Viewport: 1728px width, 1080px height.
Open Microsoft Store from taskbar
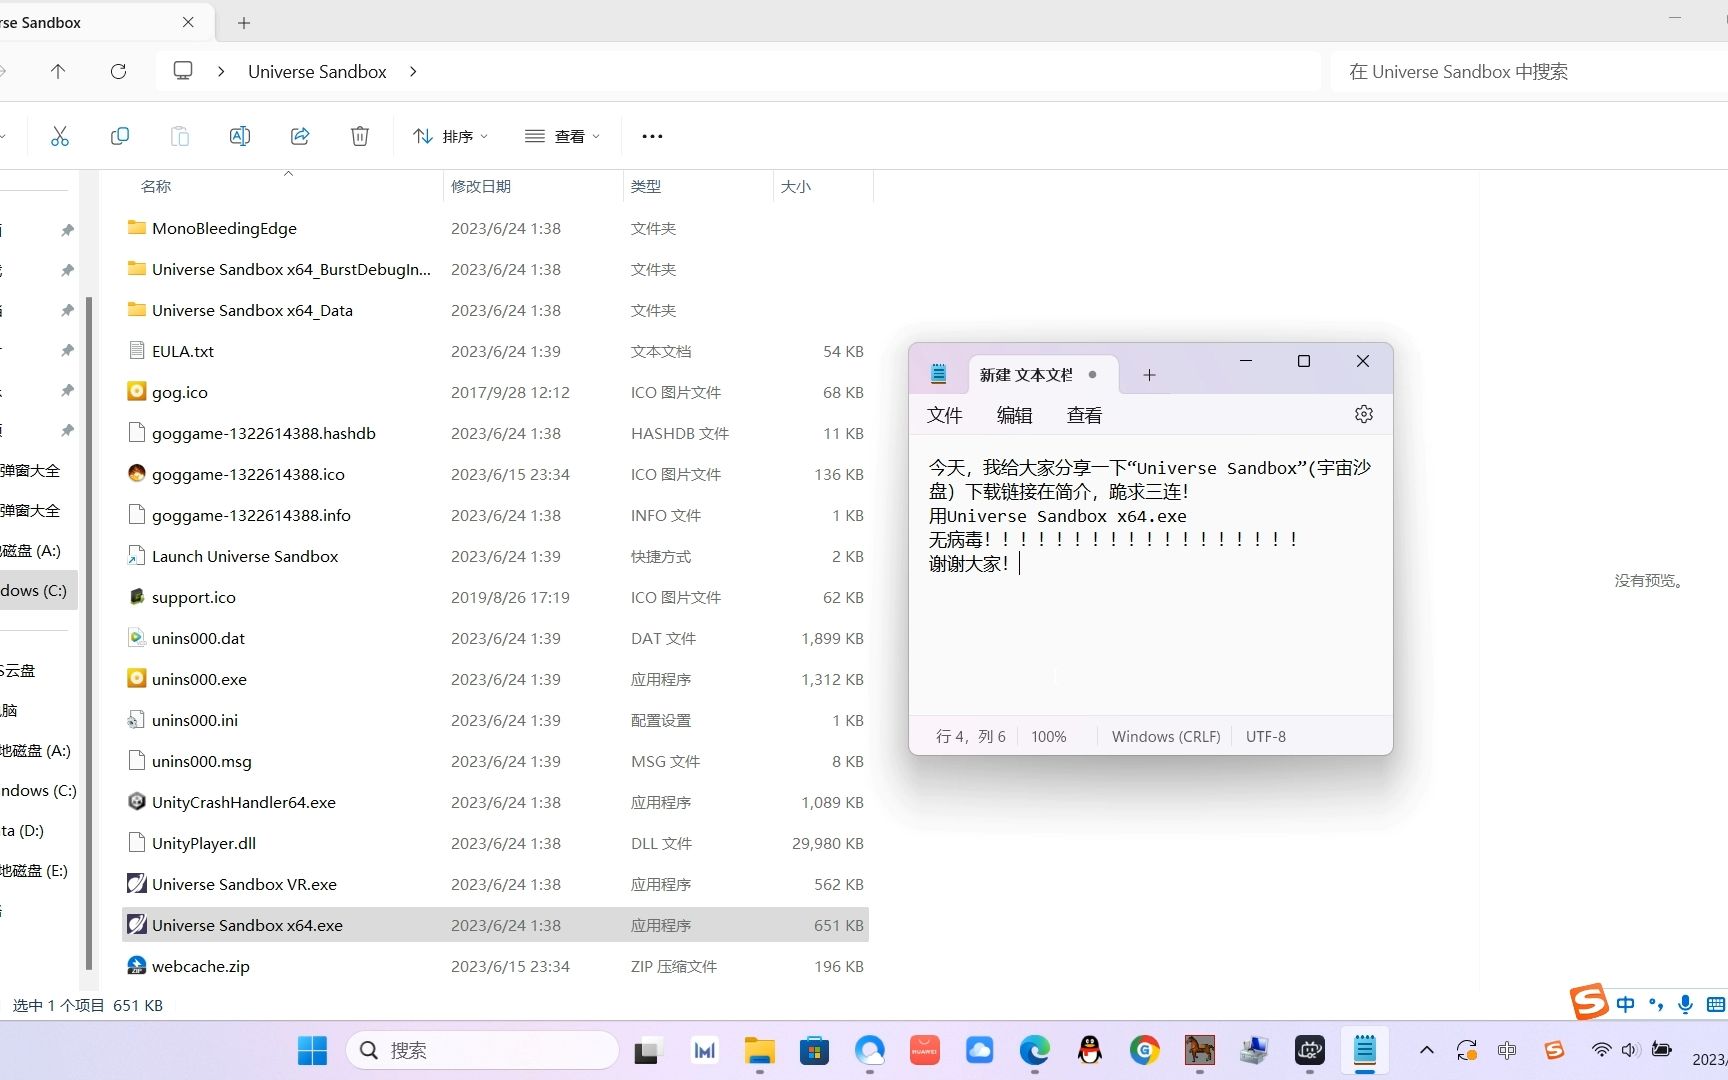tap(814, 1050)
